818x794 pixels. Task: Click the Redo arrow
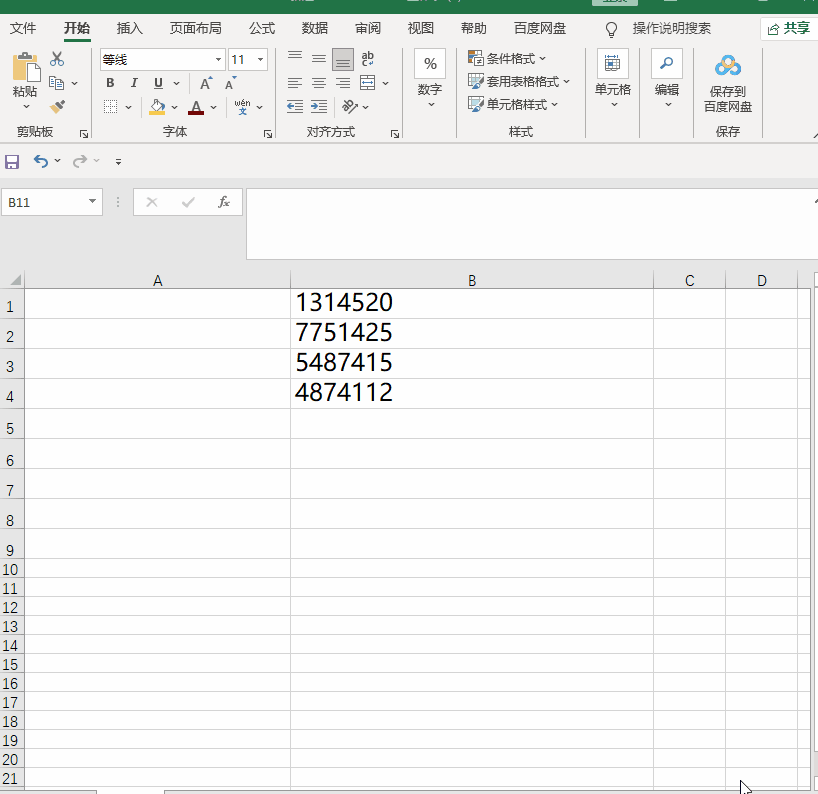click(x=80, y=161)
